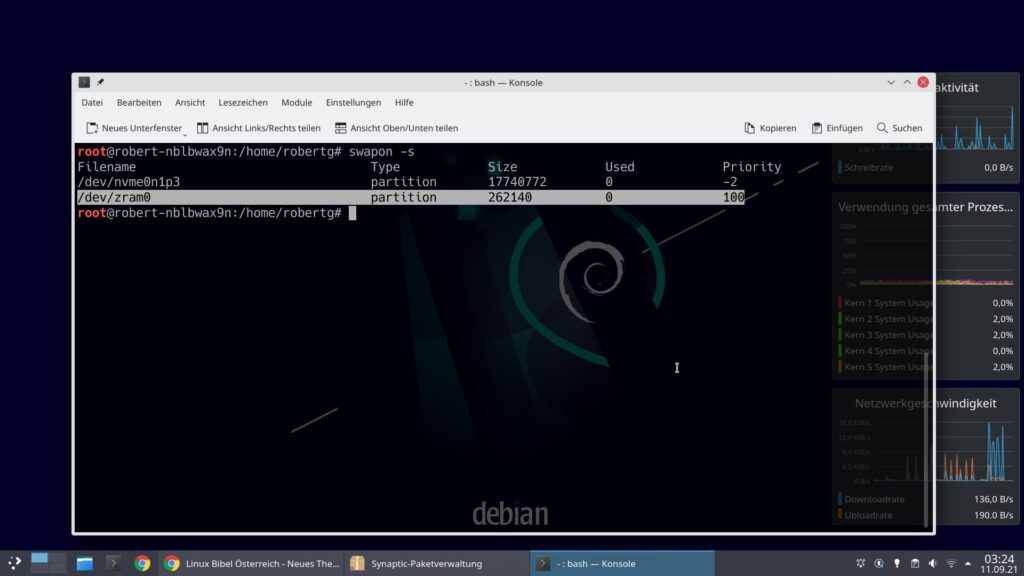Click the highlighted /dev/zram0 line
Image resolution: width=1024 pixels, height=576 pixels.
coord(411,197)
